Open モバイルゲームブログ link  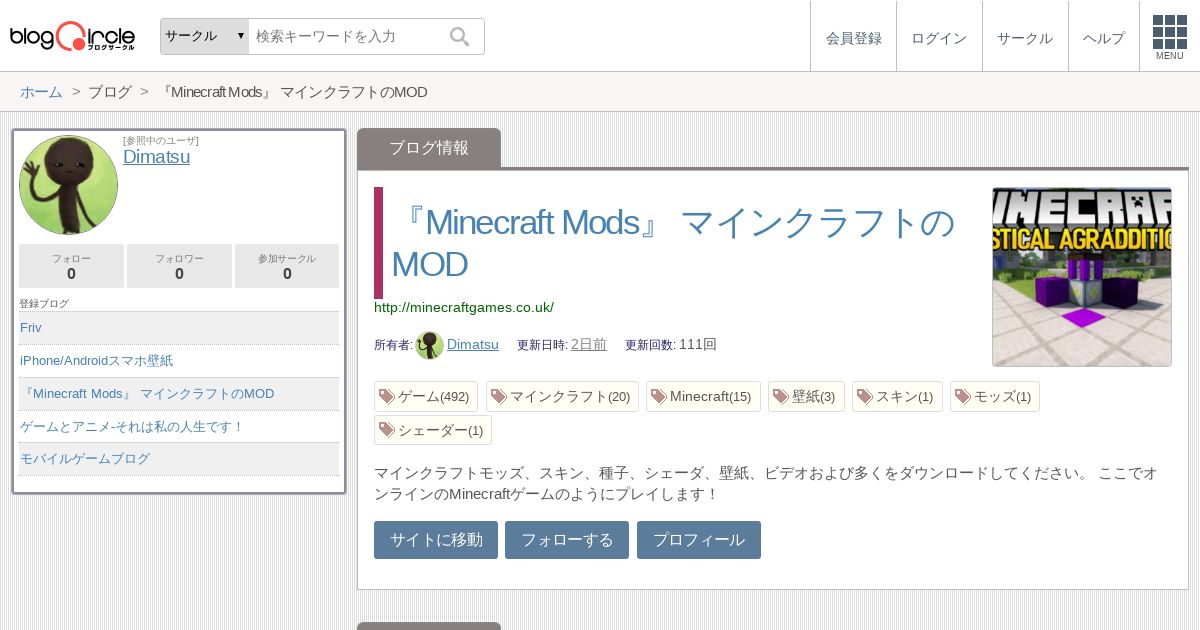179,459
